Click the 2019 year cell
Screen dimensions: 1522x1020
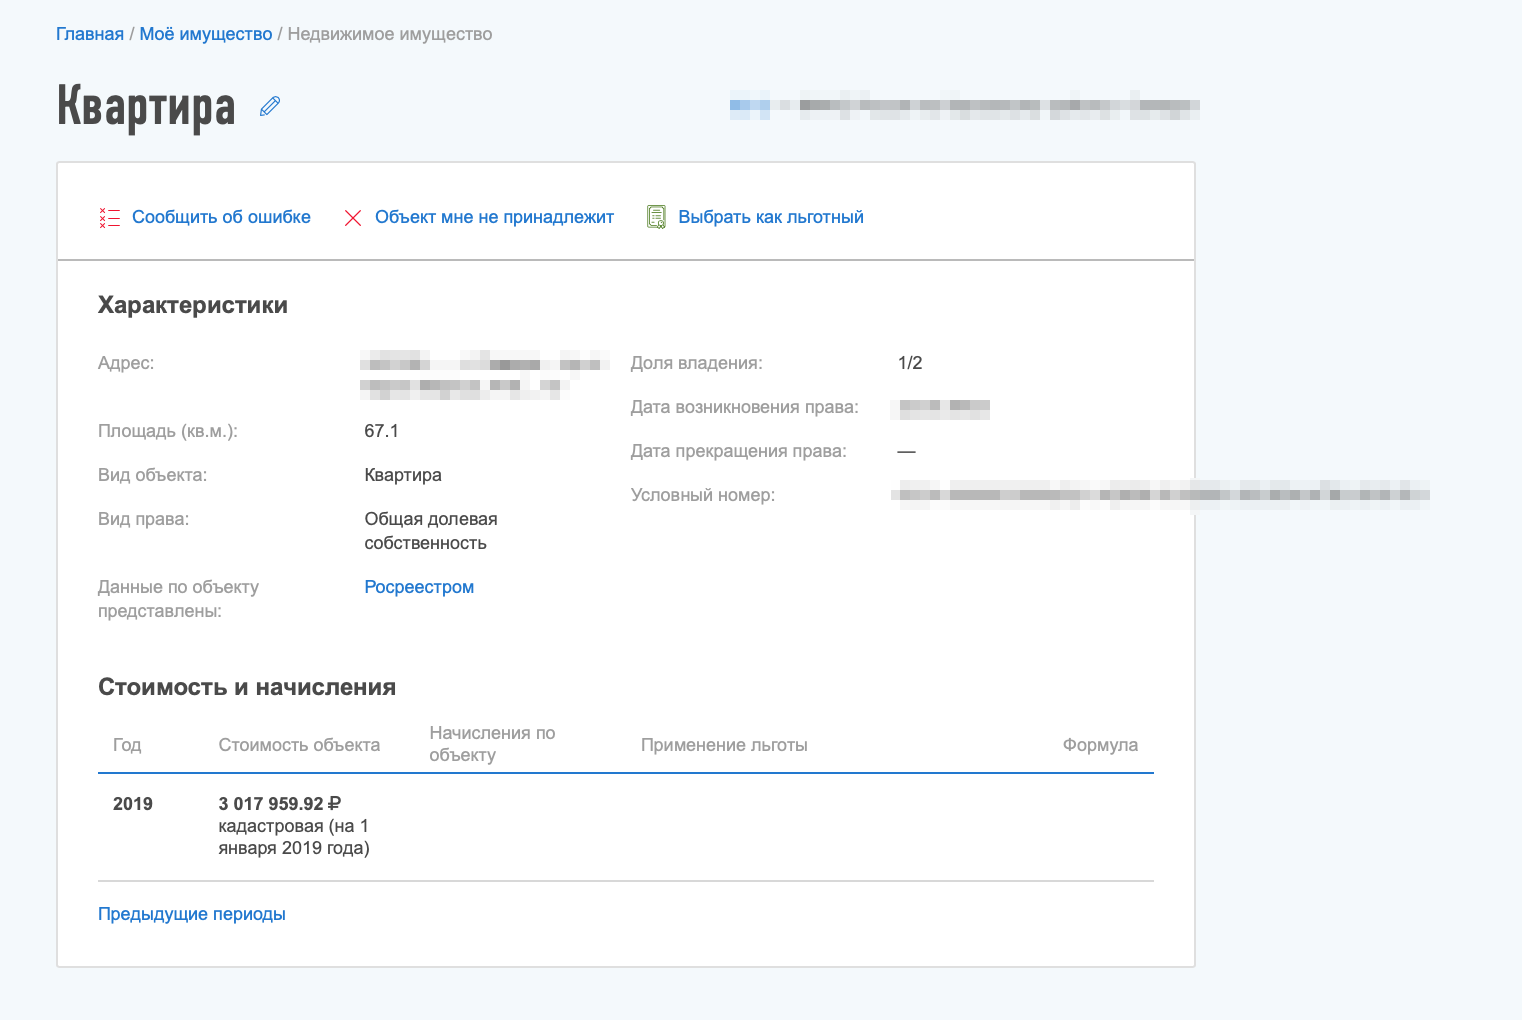point(133,804)
